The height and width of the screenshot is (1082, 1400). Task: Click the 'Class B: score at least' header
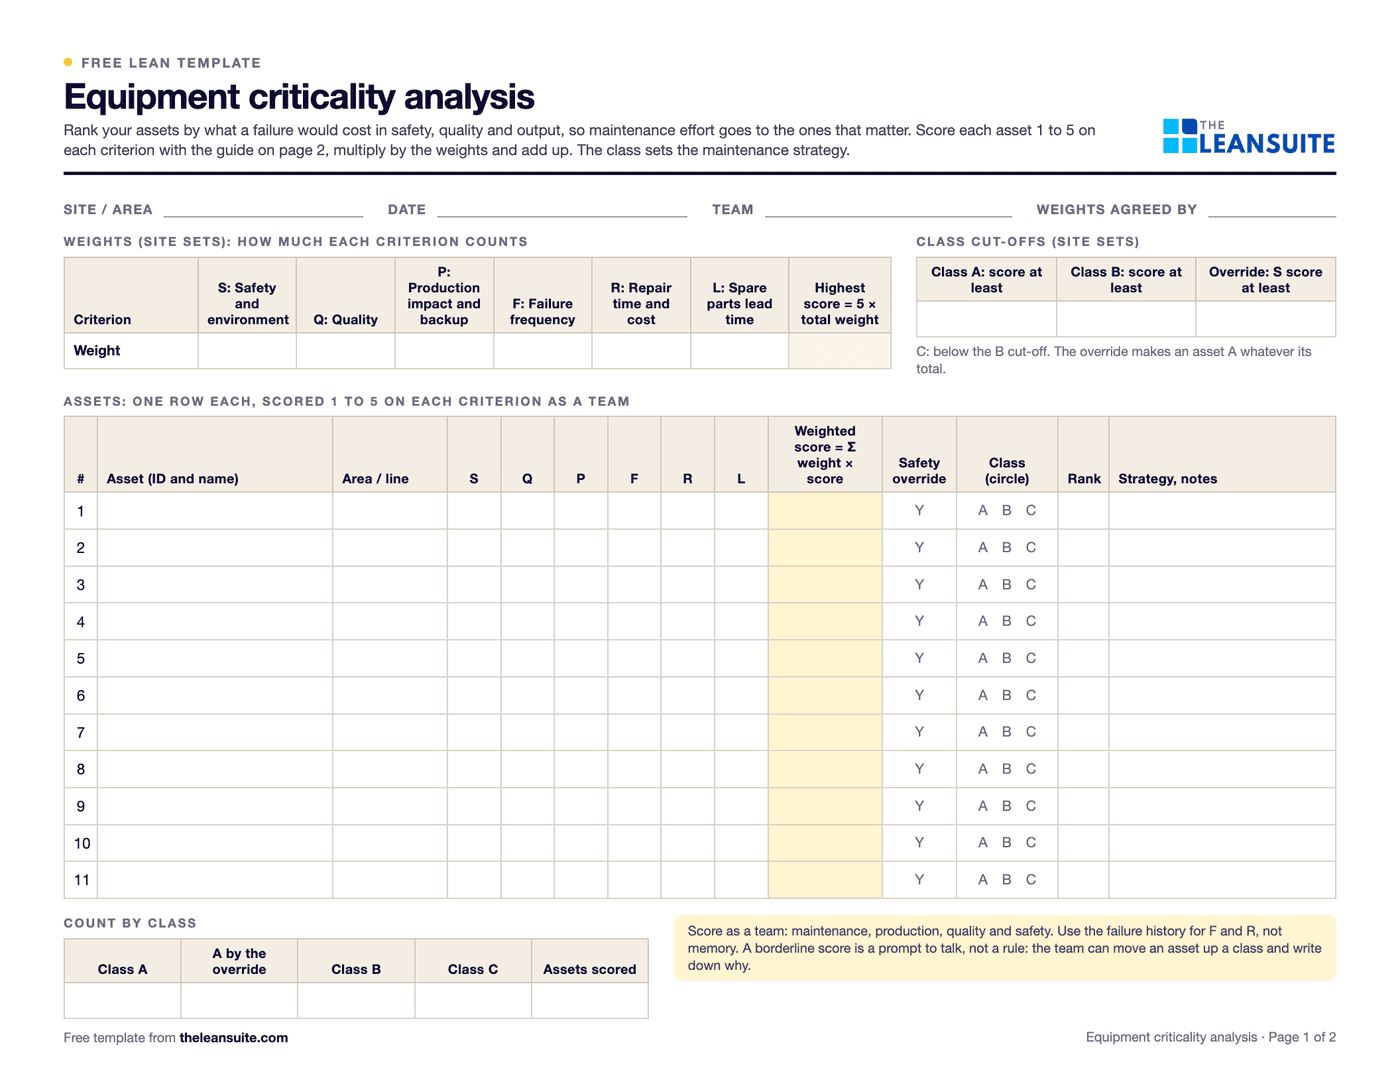coord(1126,280)
